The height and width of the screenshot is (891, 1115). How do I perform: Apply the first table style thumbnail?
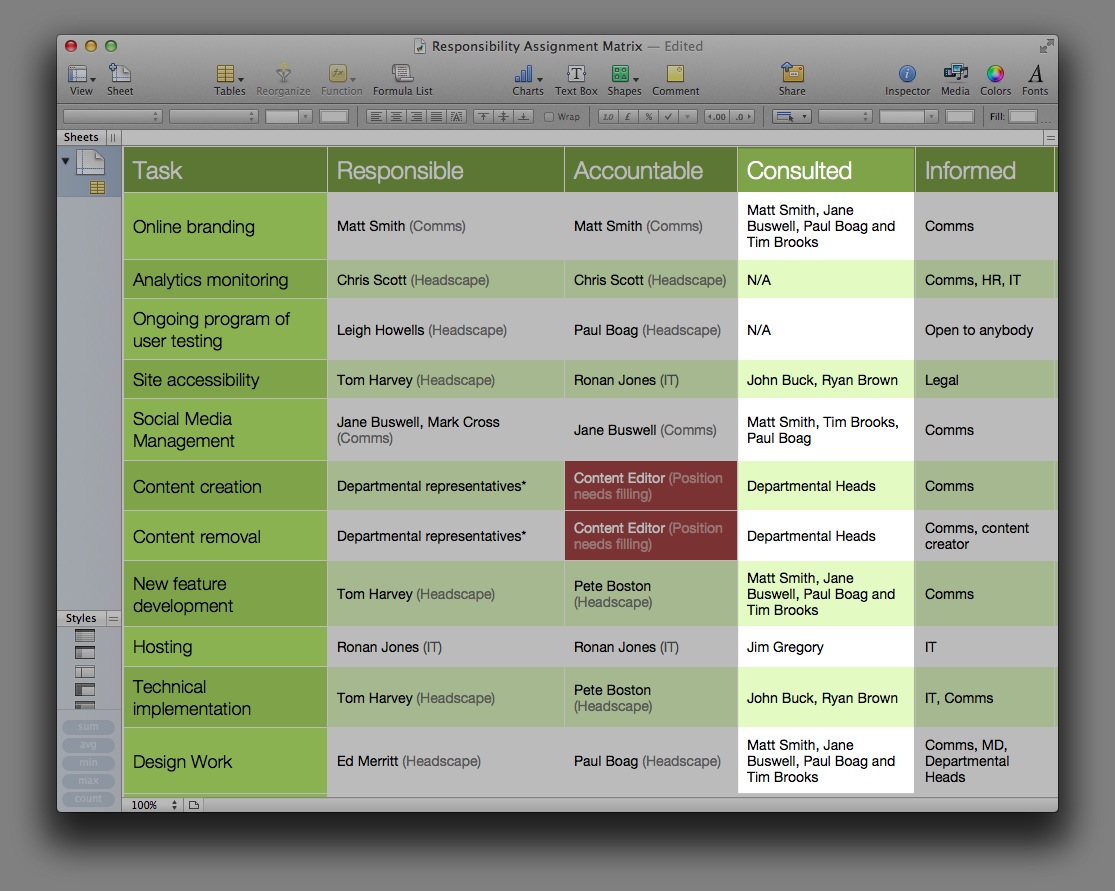click(85, 636)
